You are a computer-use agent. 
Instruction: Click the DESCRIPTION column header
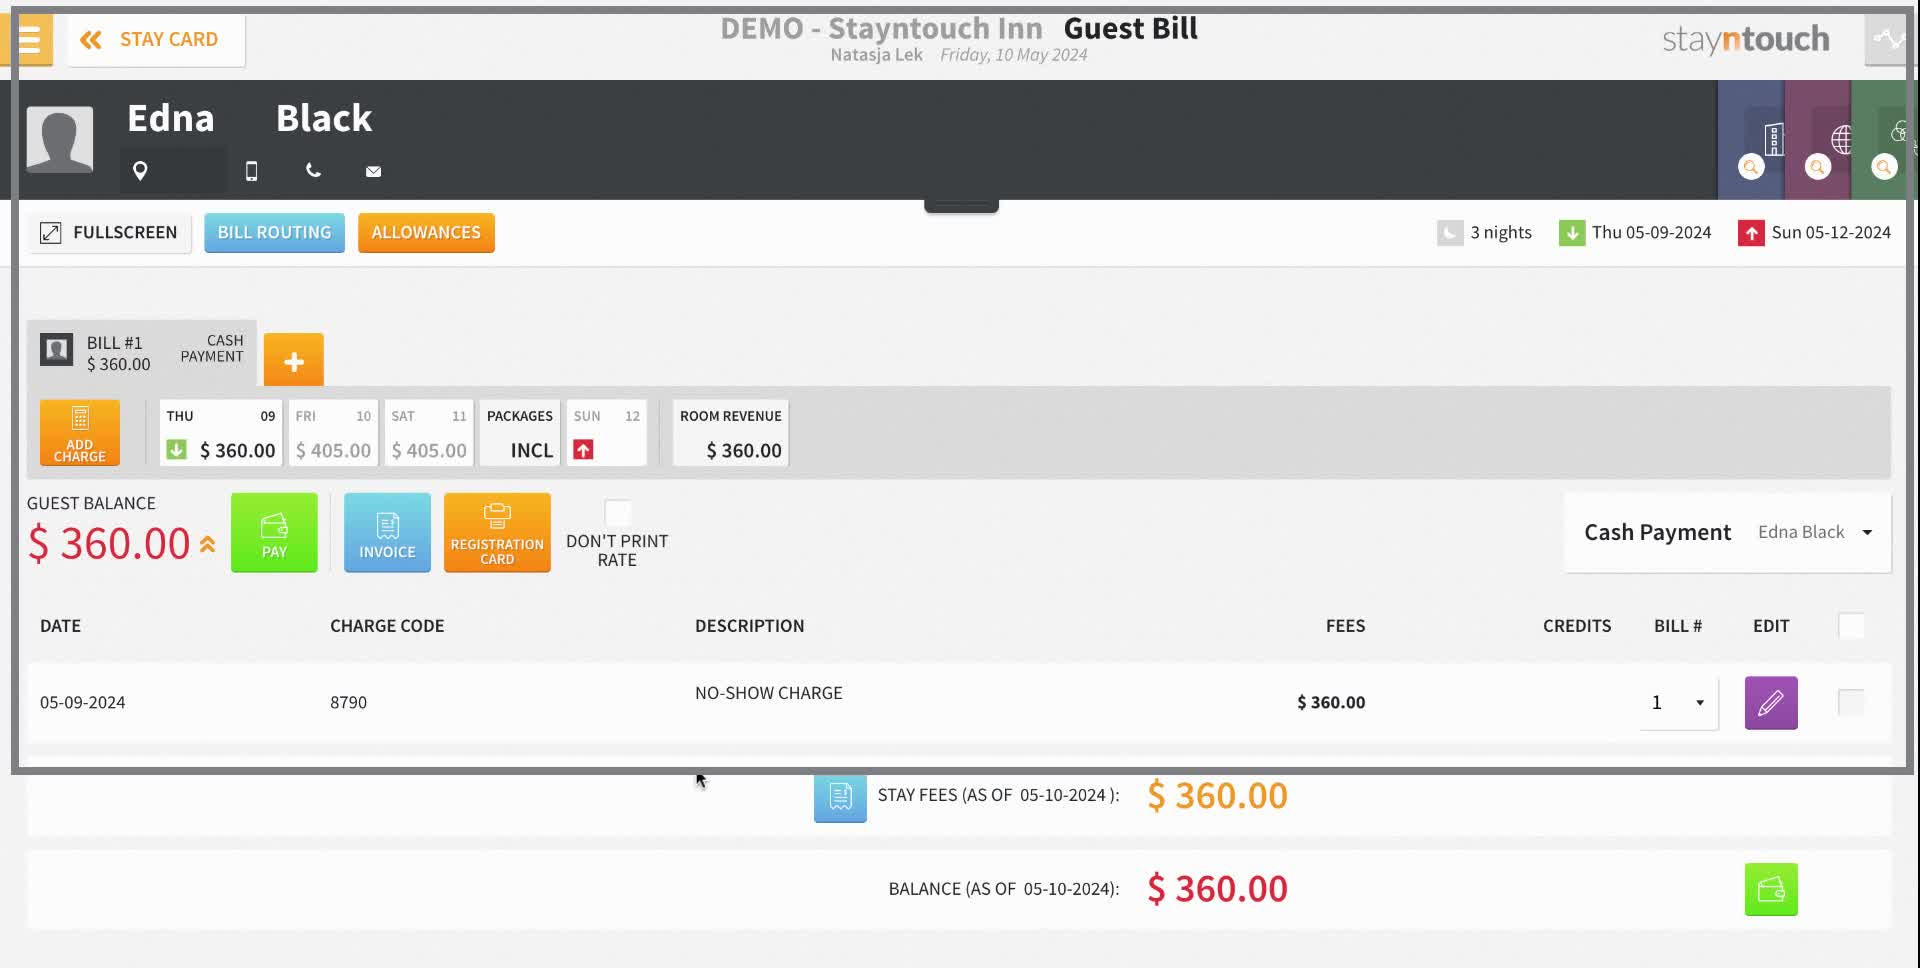tap(749, 626)
